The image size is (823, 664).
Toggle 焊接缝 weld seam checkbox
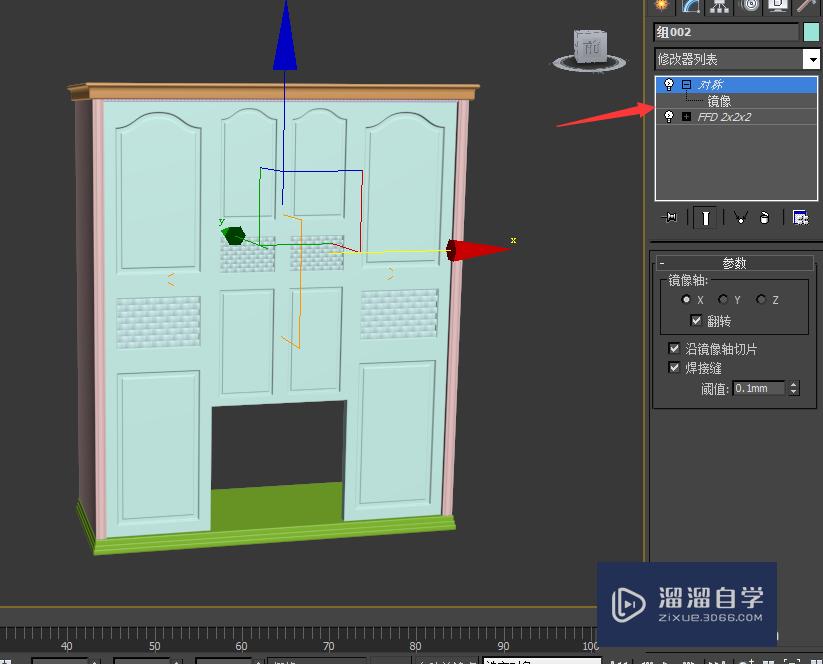pos(674,367)
